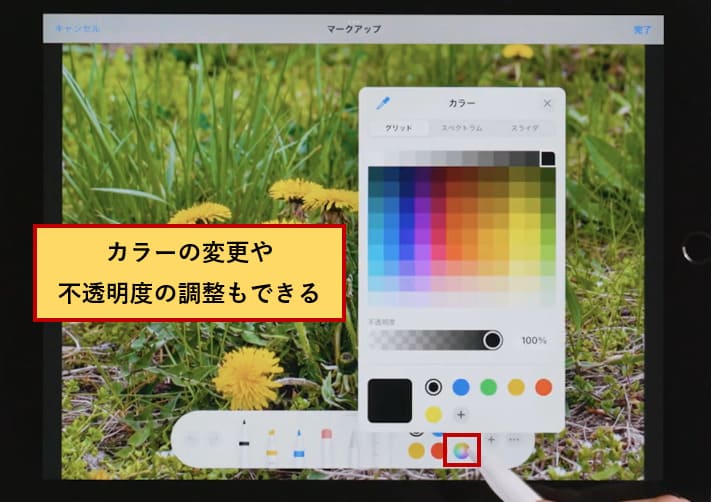Select the saved green color dot
The image size is (712, 502).
pyautogui.click(x=489, y=387)
